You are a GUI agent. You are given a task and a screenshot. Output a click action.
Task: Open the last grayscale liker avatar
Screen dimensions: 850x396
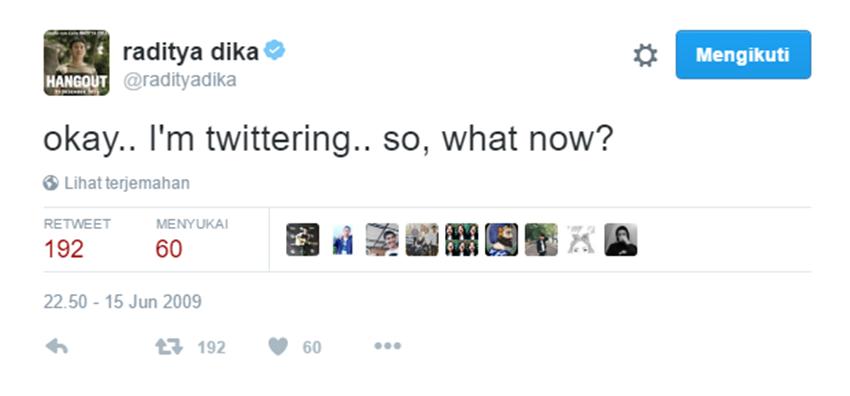[x=621, y=239]
